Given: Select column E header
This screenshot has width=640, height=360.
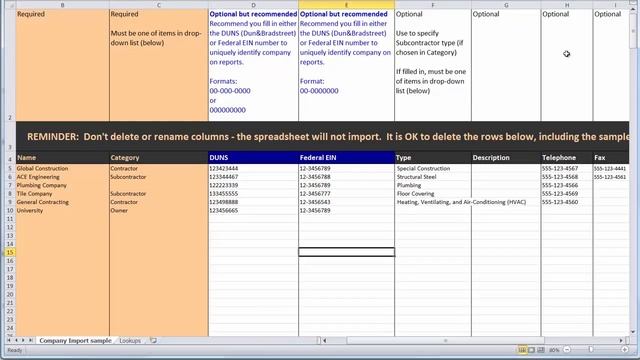Looking at the screenshot, I should coord(347,5).
